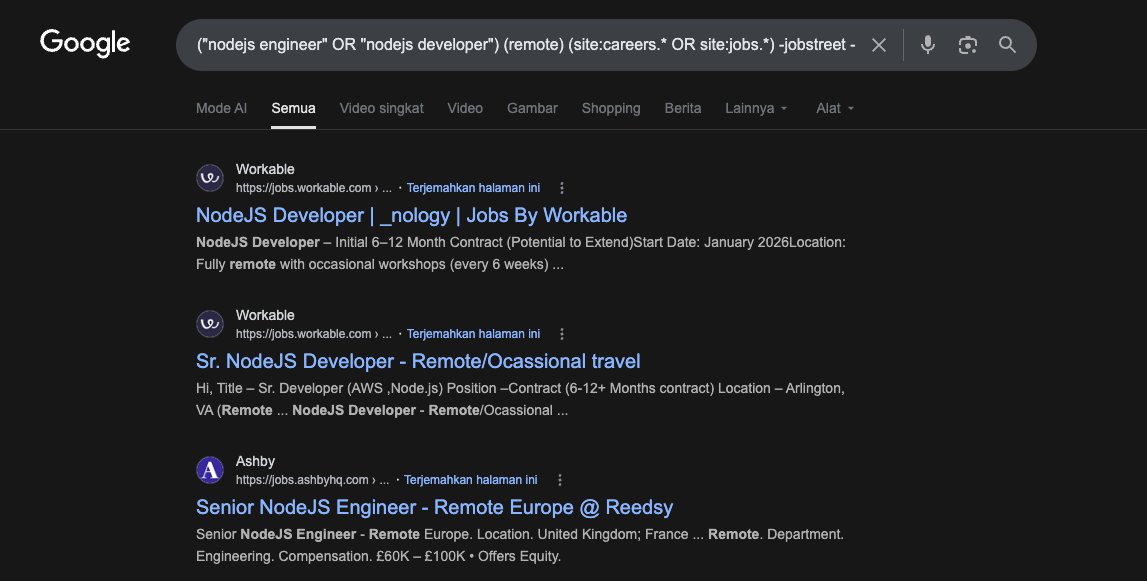Click the jobs.ashbyhq.com URL text
This screenshot has height=581, width=1147.
click(x=312, y=480)
